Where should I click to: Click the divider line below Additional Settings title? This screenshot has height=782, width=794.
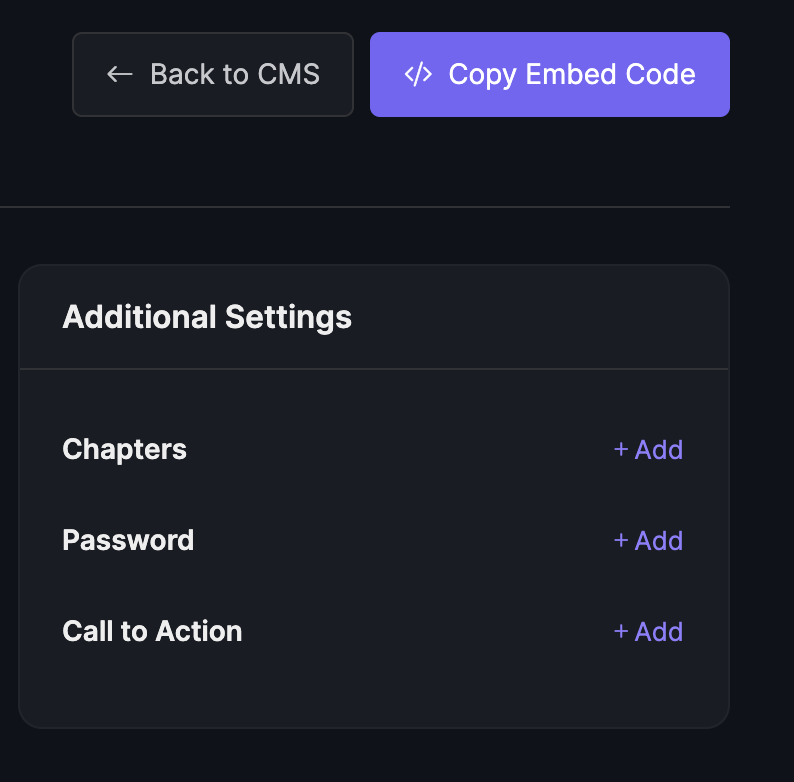point(374,369)
